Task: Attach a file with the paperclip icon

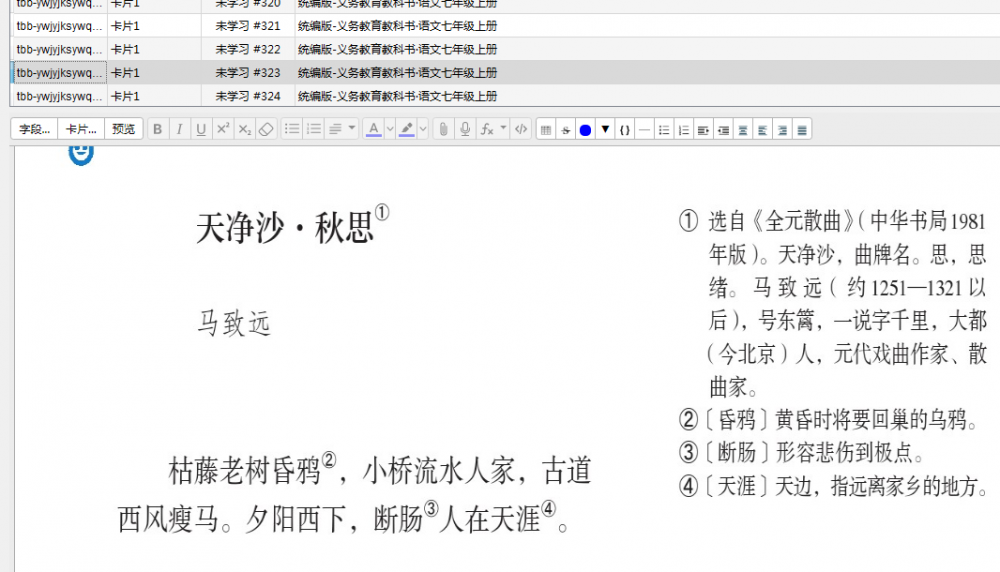Action: (x=443, y=129)
